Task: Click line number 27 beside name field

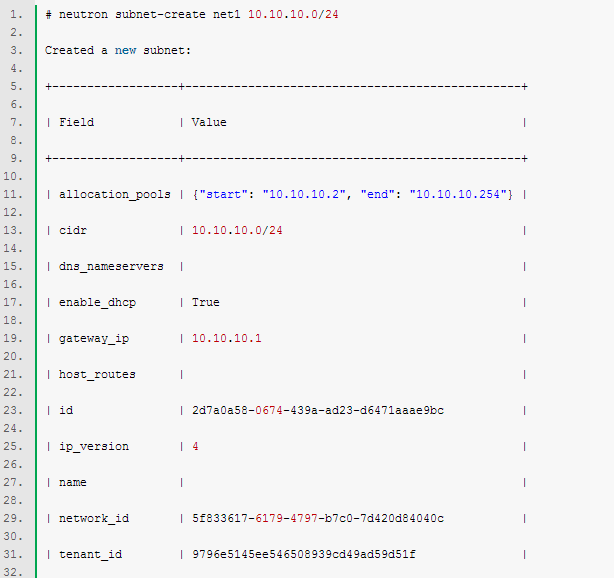Action: [14, 482]
